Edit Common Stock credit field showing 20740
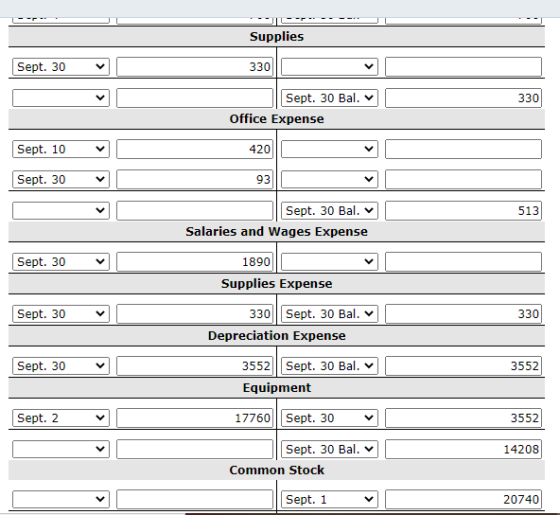The width and height of the screenshot is (560, 515). click(463, 499)
